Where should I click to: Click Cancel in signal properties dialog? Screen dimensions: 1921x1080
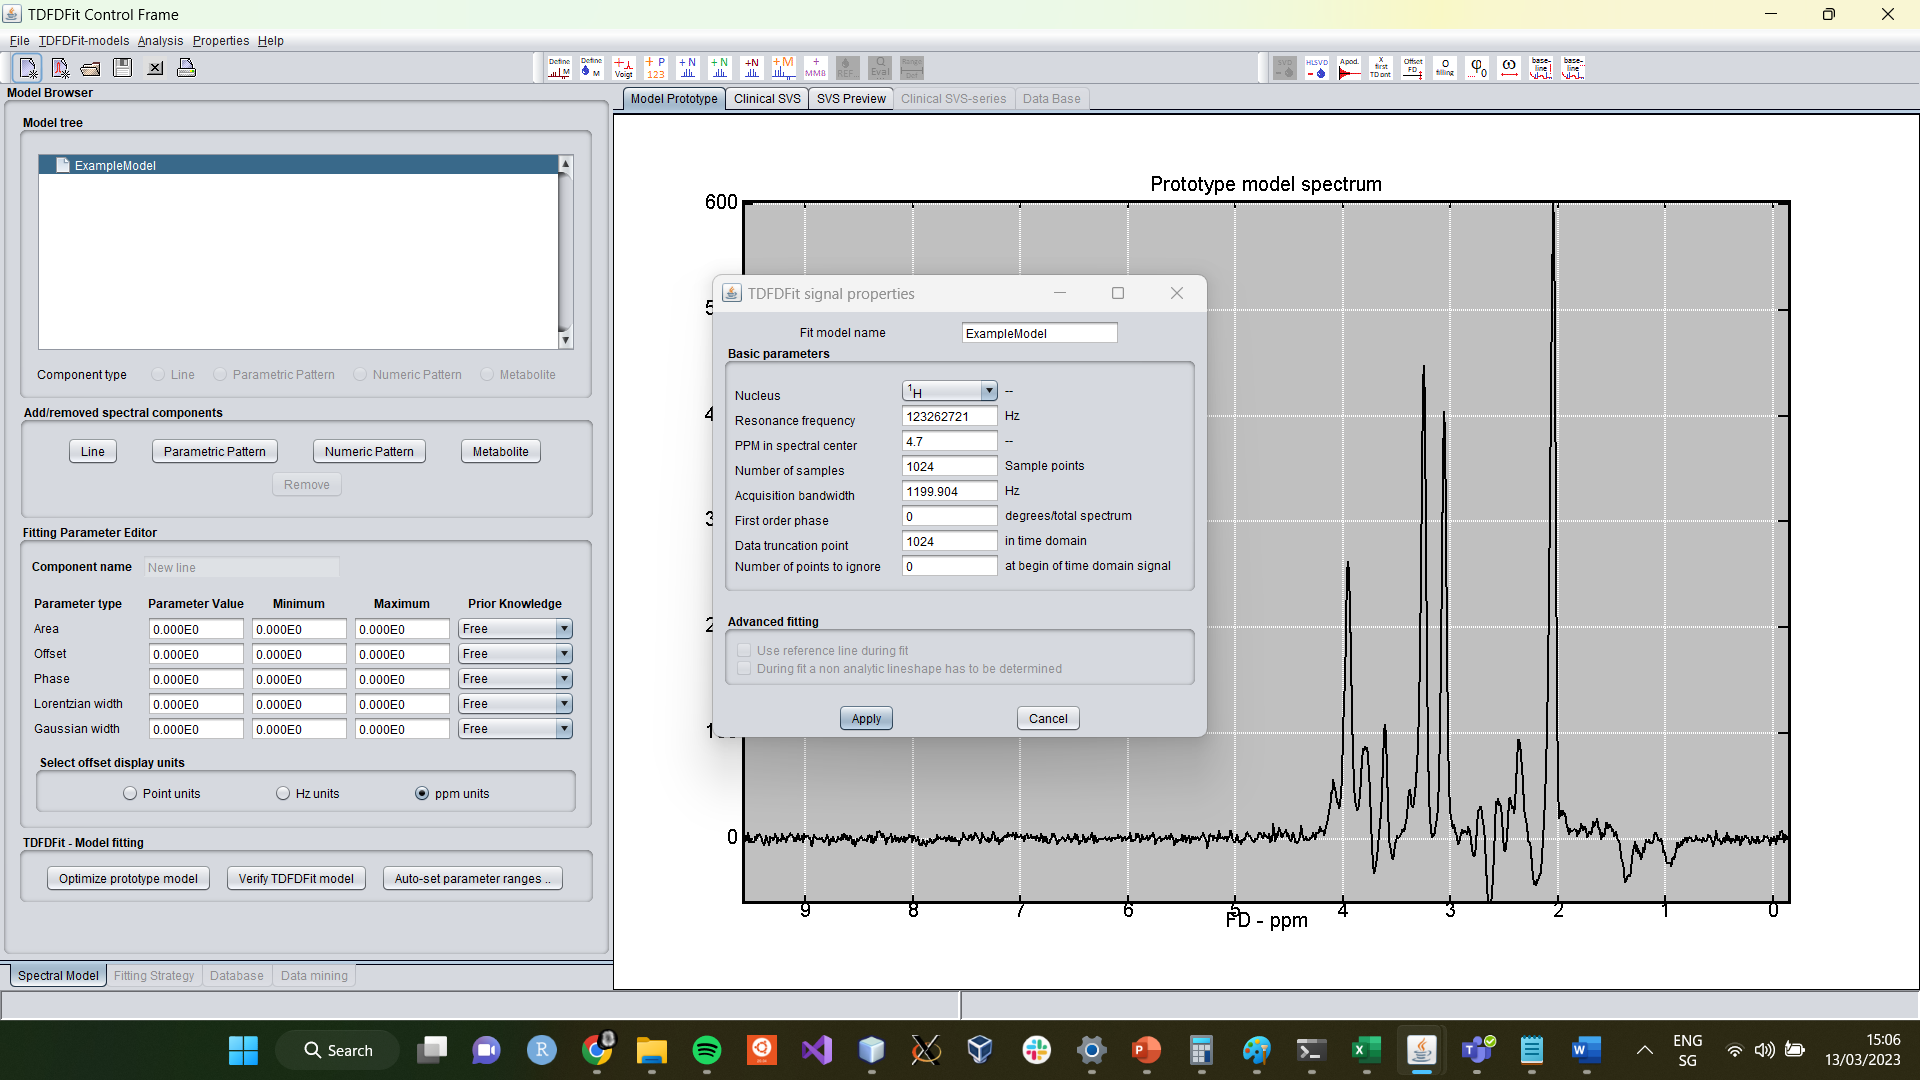click(1048, 719)
